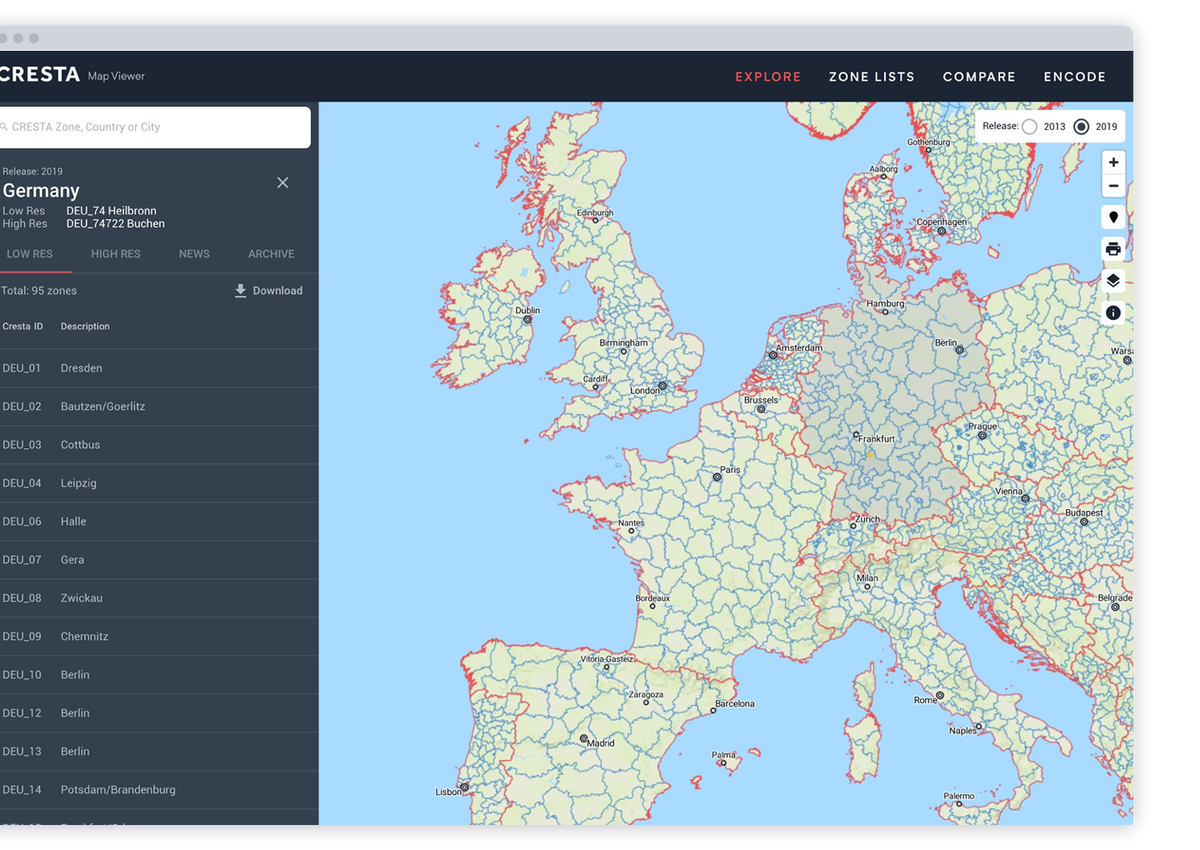This screenshot has height=850, width=1200.
Task: Go to ZONE LISTS in navigation
Action: tap(871, 77)
